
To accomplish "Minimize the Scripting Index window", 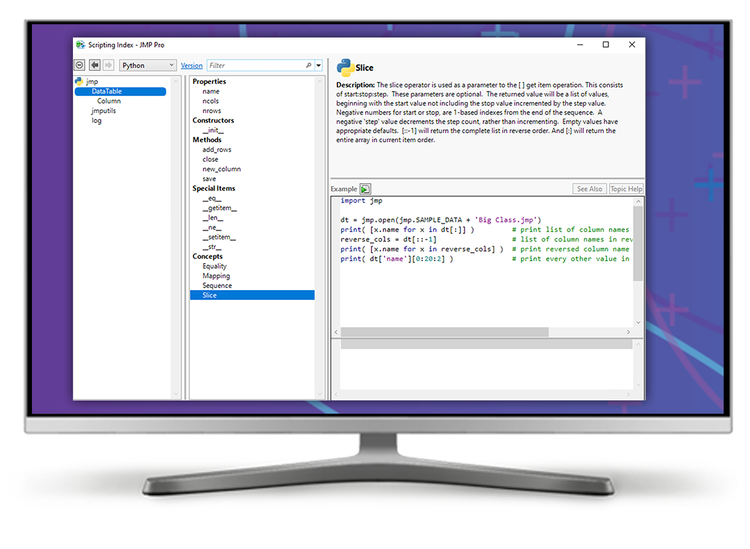I will 580,44.
